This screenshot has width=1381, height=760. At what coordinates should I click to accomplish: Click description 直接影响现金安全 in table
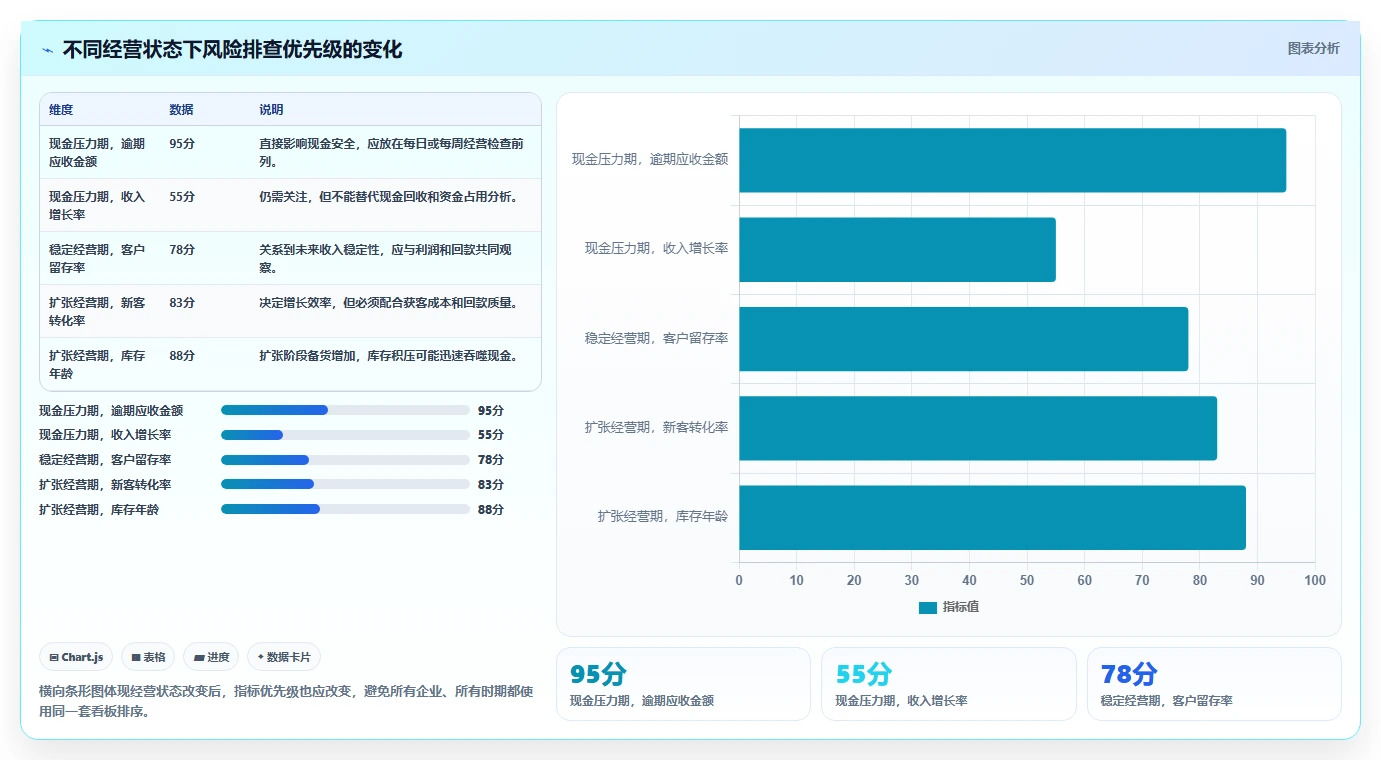pyautogui.click(x=391, y=152)
